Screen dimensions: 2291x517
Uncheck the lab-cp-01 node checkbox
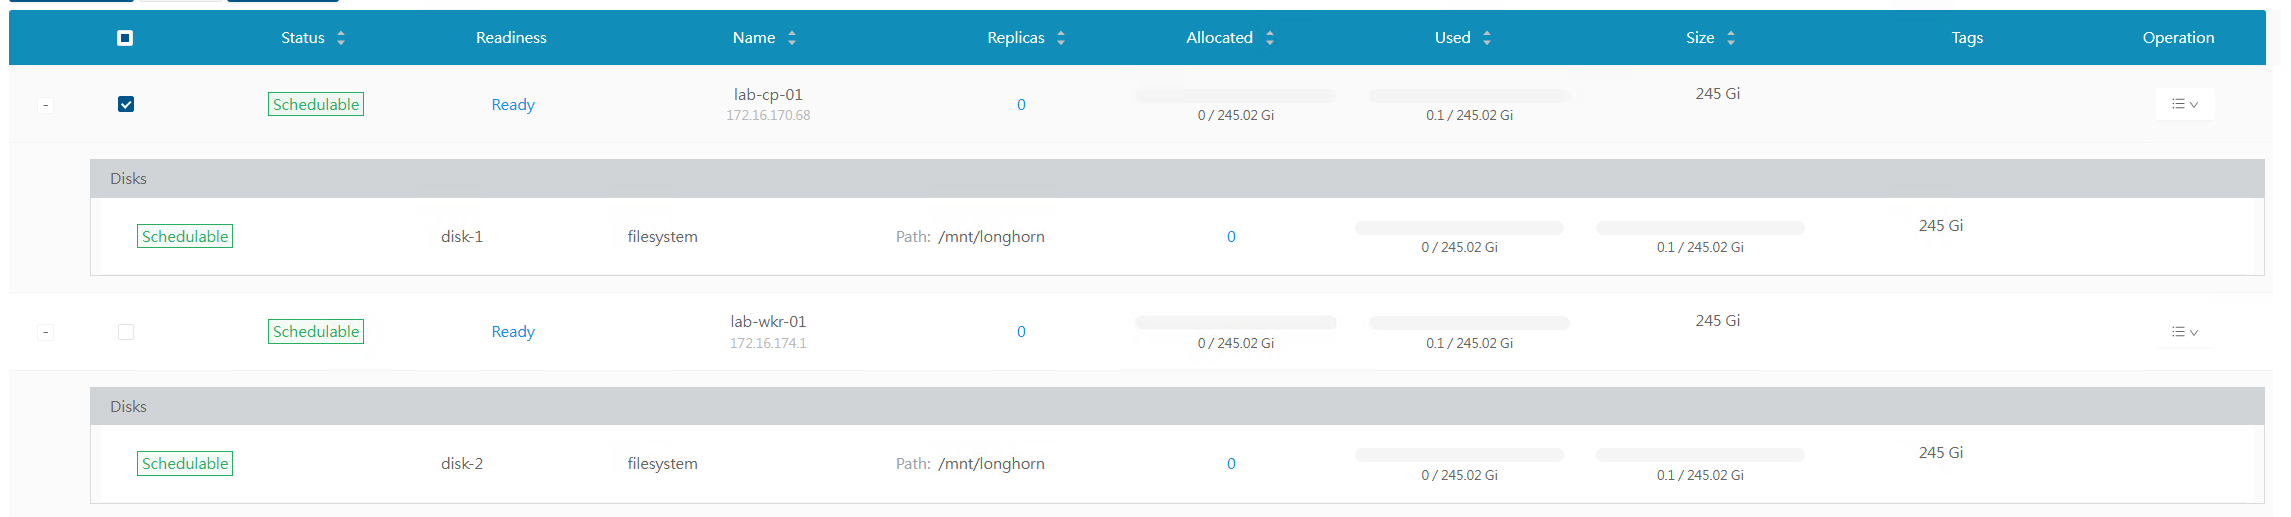point(126,104)
